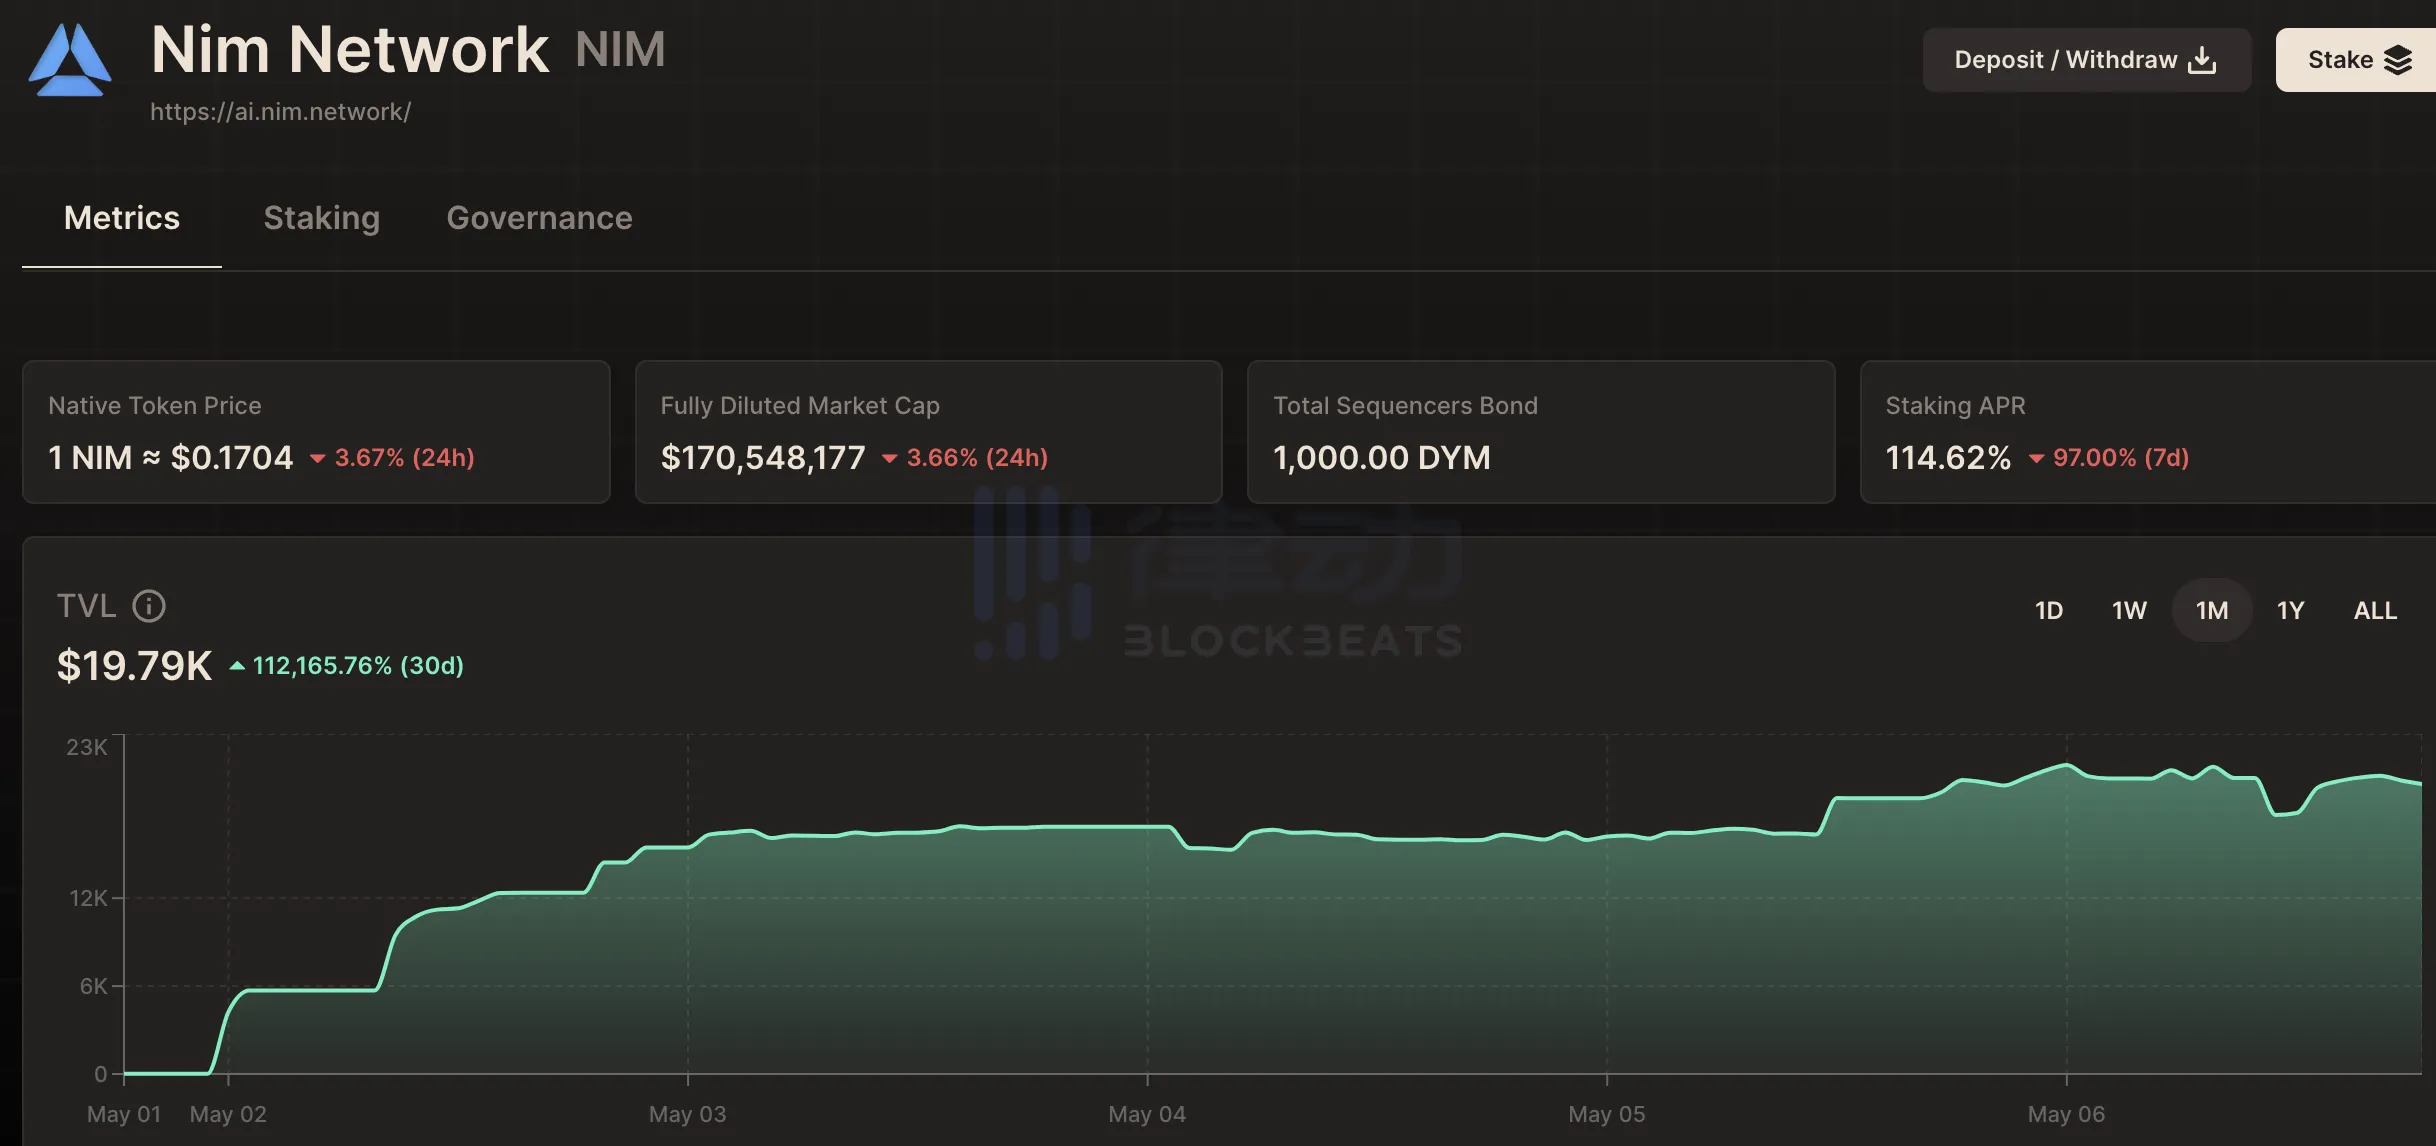Go to the Metrics tab
The height and width of the screenshot is (1146, 2436).
122,218
